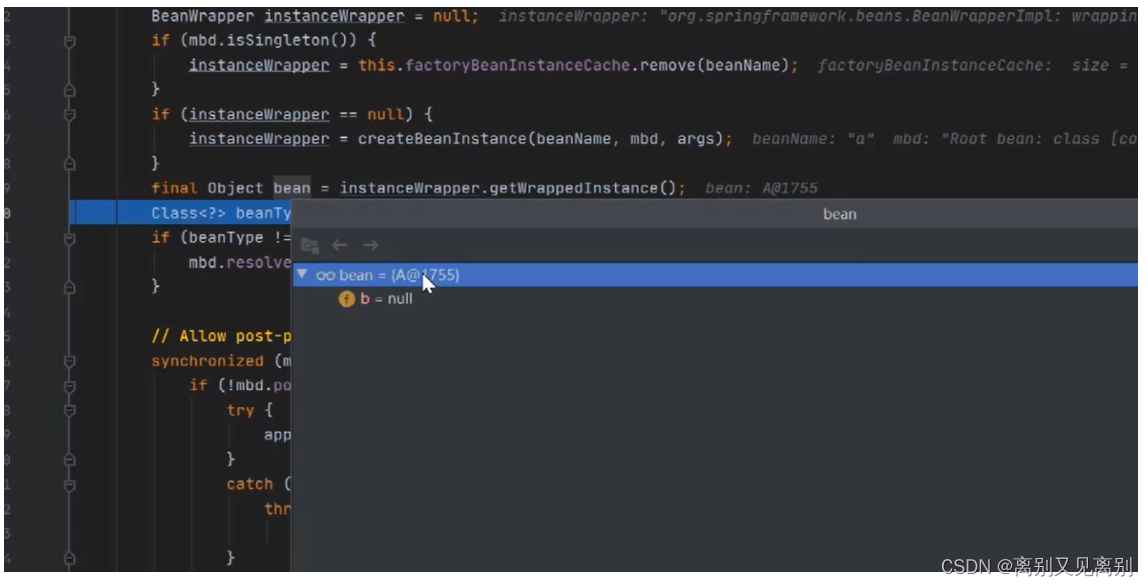1148x586 pixels.
Task: Click the back arrow in the bean popup
Action: 339,245
